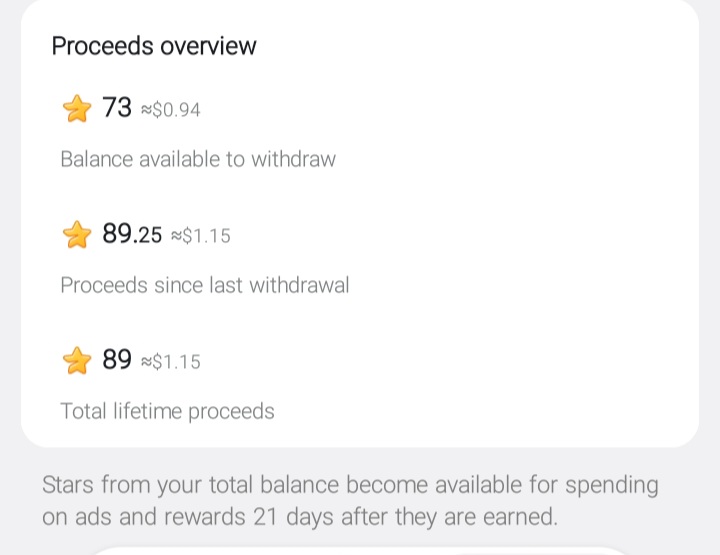This screenshot has height=555, width=720.
Task: Tap Balance available to withdraw label
Action: (x=198, y=159)
